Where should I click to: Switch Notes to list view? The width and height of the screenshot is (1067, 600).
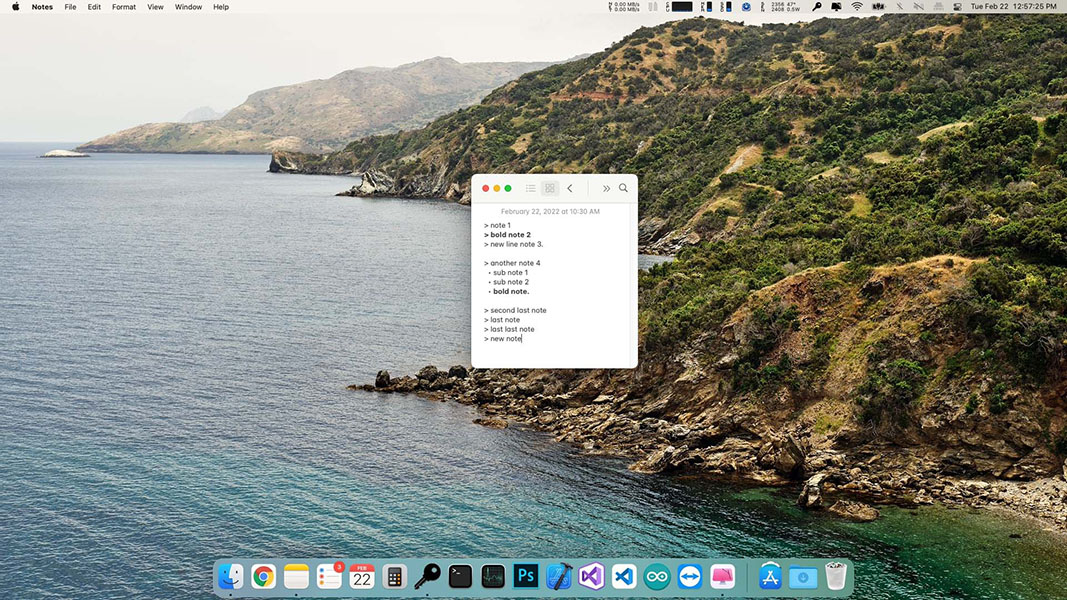pyautogui.click(x=530, y=188)
